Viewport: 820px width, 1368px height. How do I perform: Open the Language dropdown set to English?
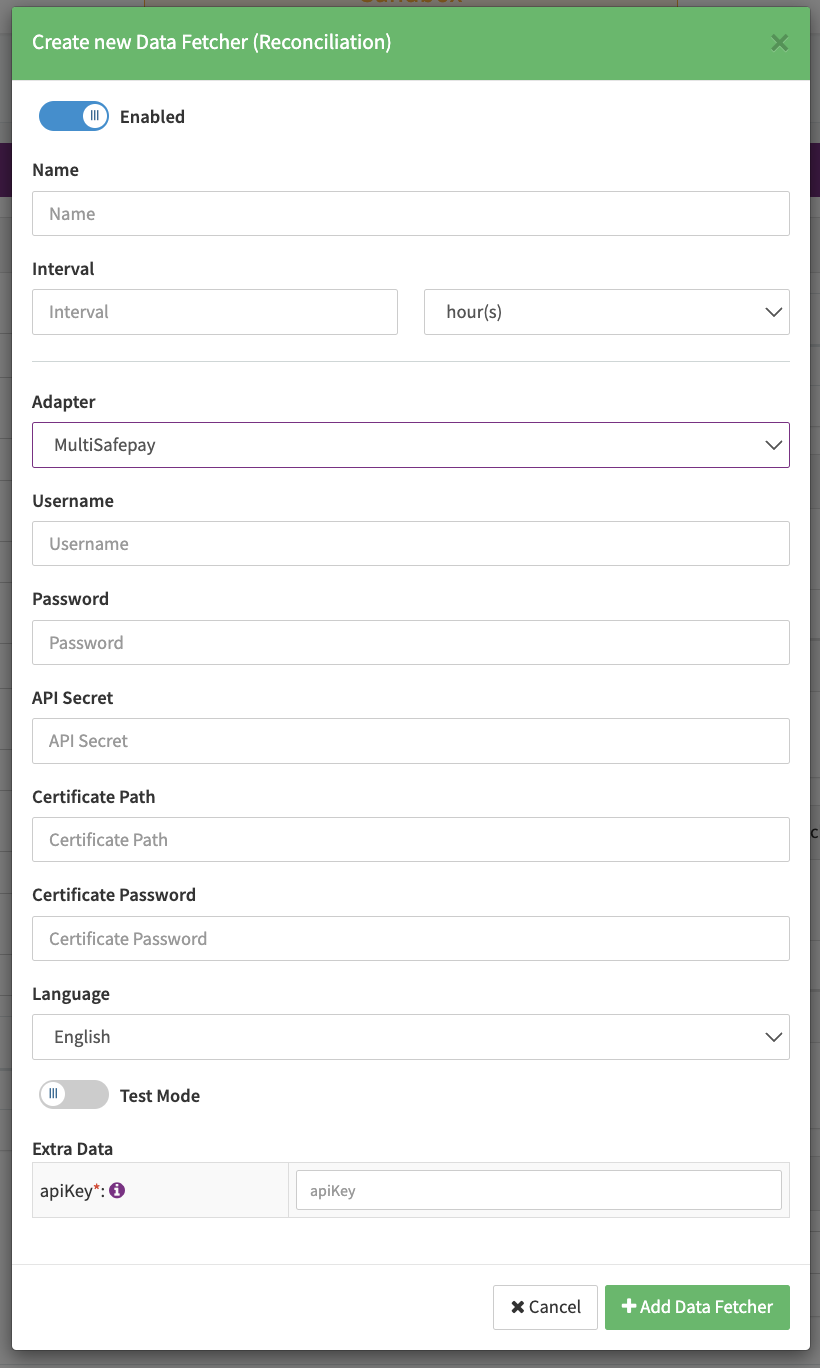[410, 1037]
